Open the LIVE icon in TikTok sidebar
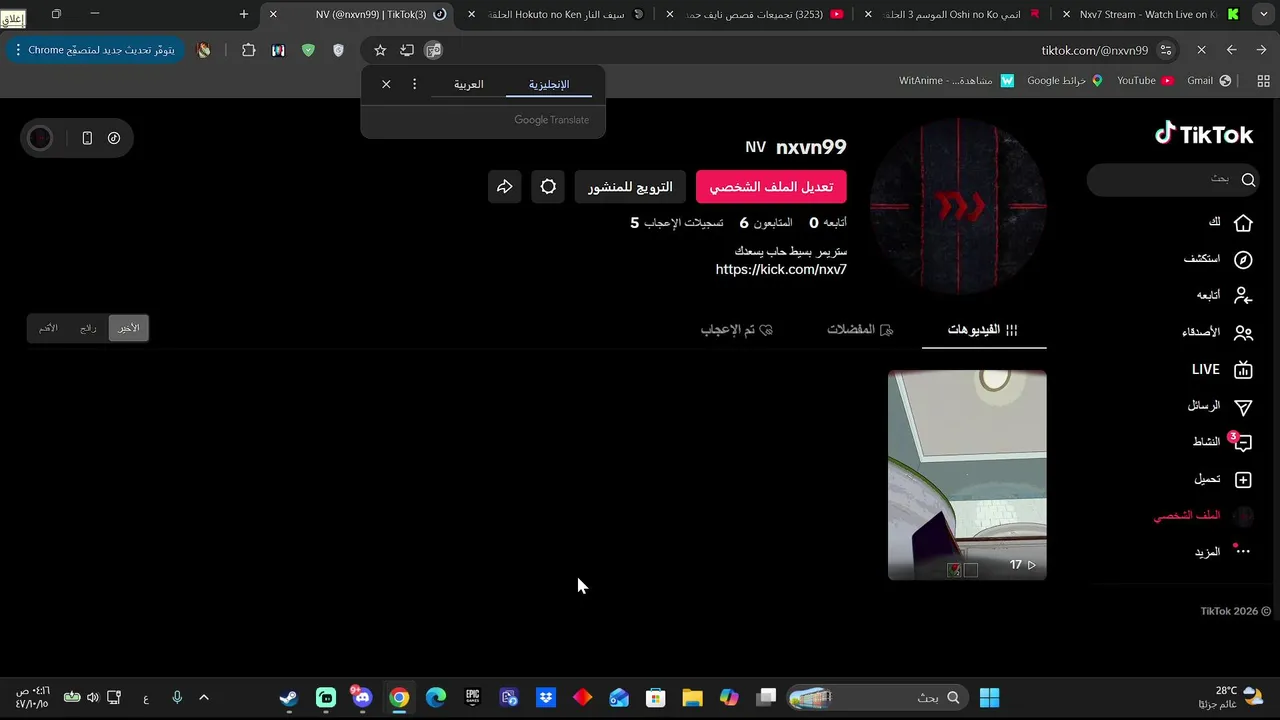 pyautogui.click(x=1243, y=370)
